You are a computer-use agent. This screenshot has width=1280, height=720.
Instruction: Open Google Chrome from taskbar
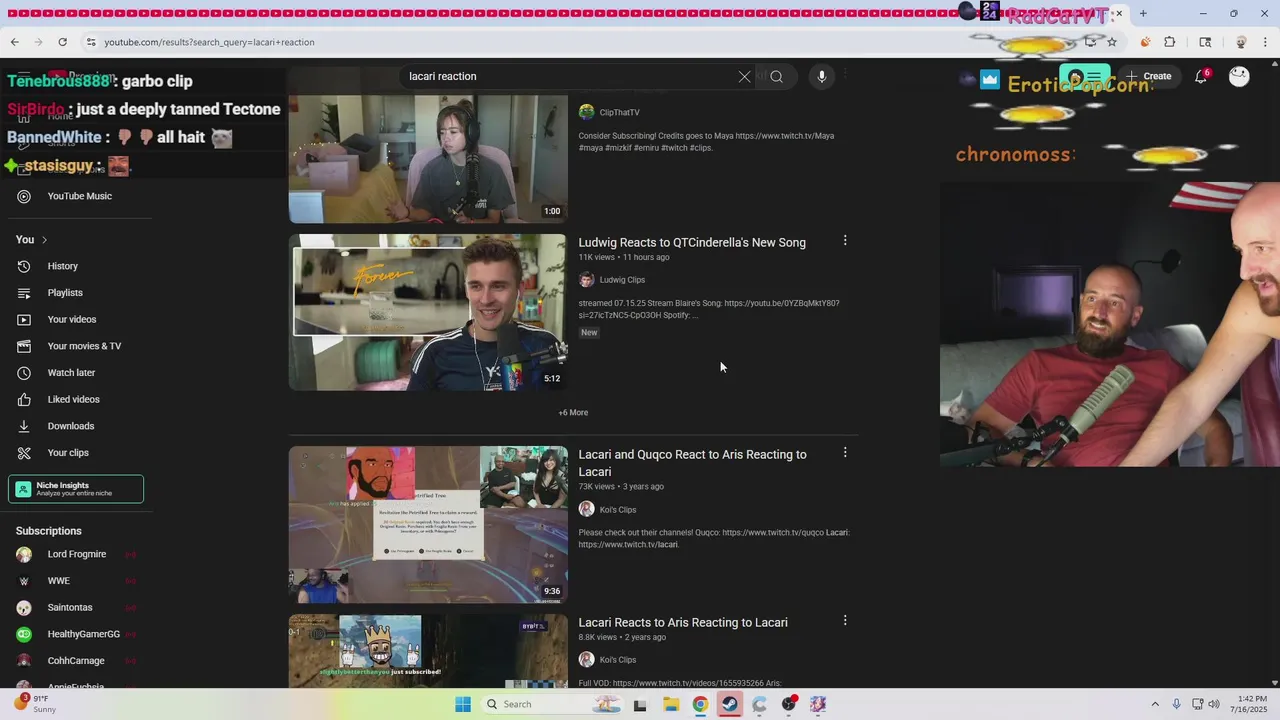click(700, 704)
